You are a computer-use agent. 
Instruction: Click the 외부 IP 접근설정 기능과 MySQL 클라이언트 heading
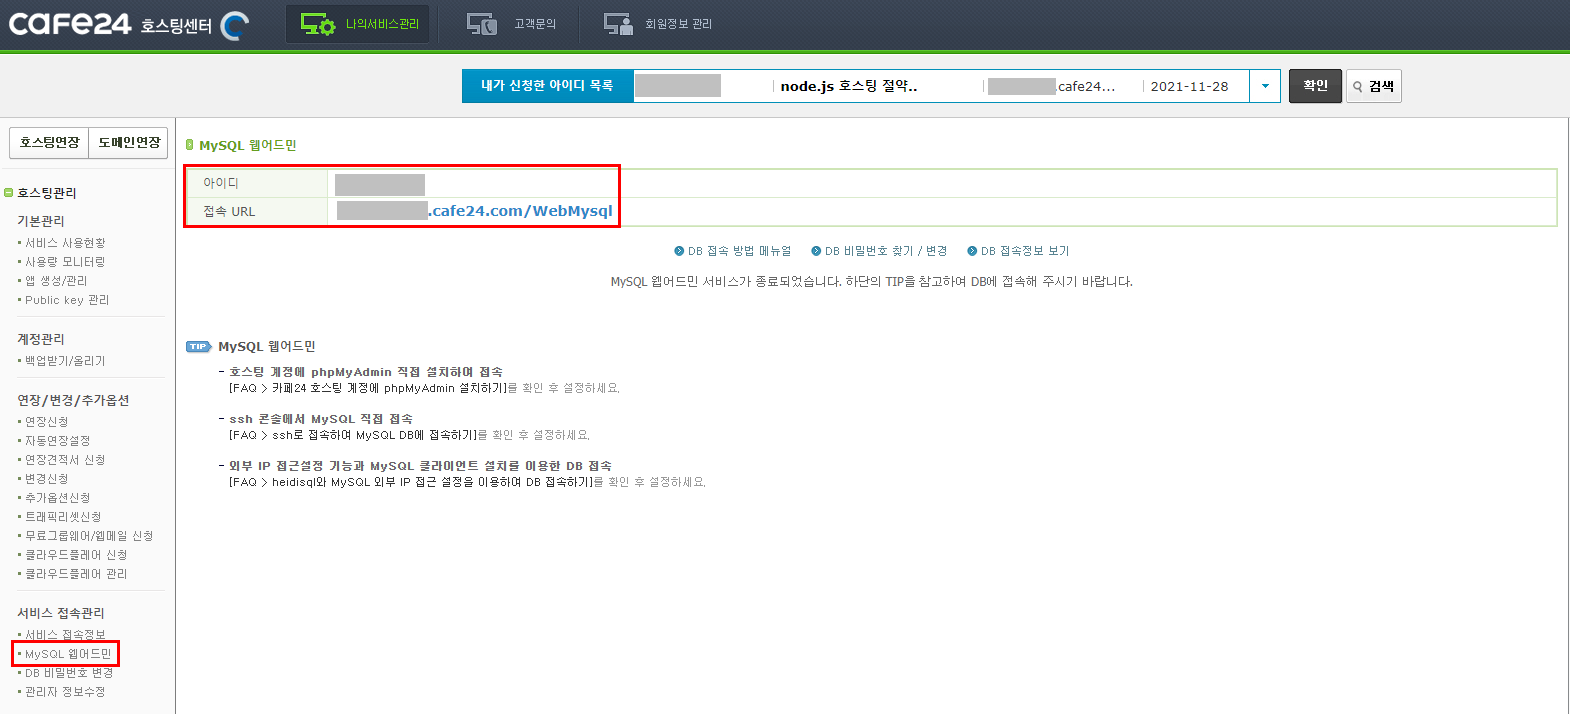[420, 466]
